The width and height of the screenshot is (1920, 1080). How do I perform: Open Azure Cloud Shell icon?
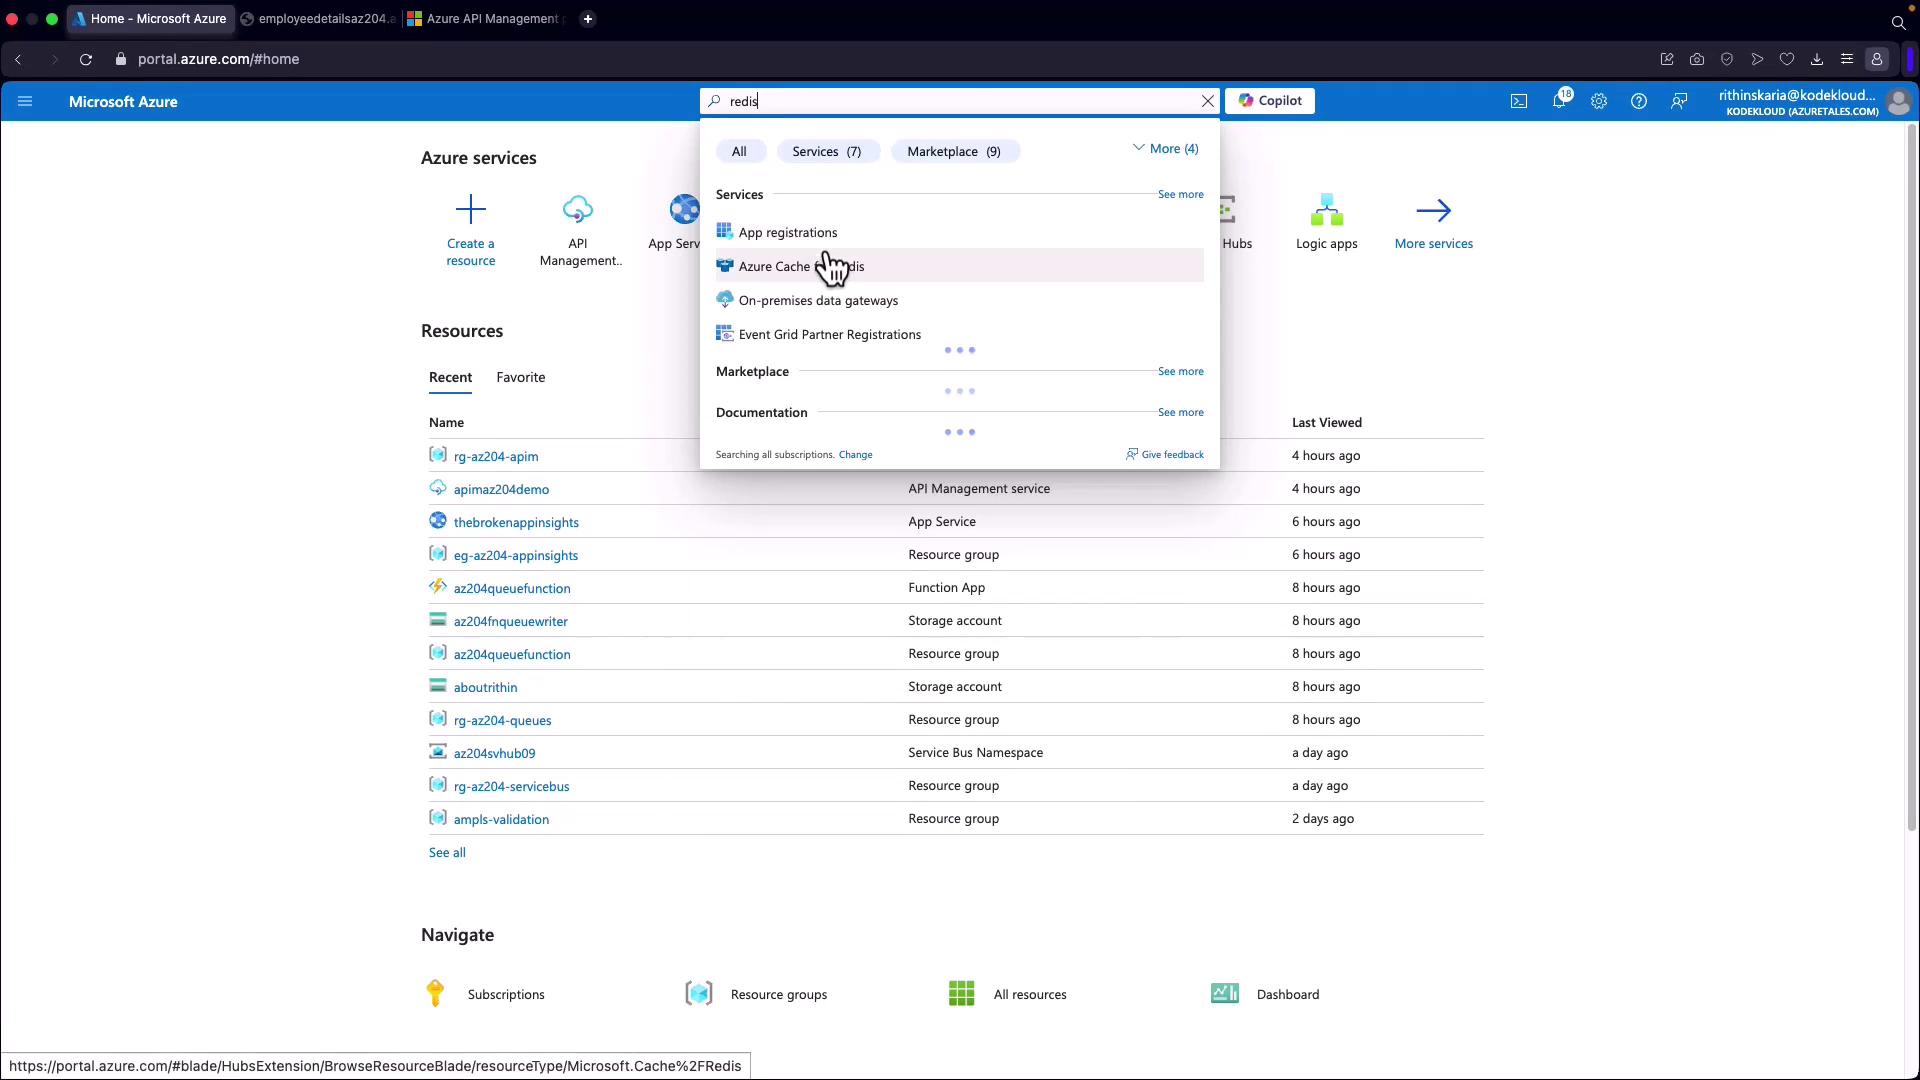(1518, 101)
